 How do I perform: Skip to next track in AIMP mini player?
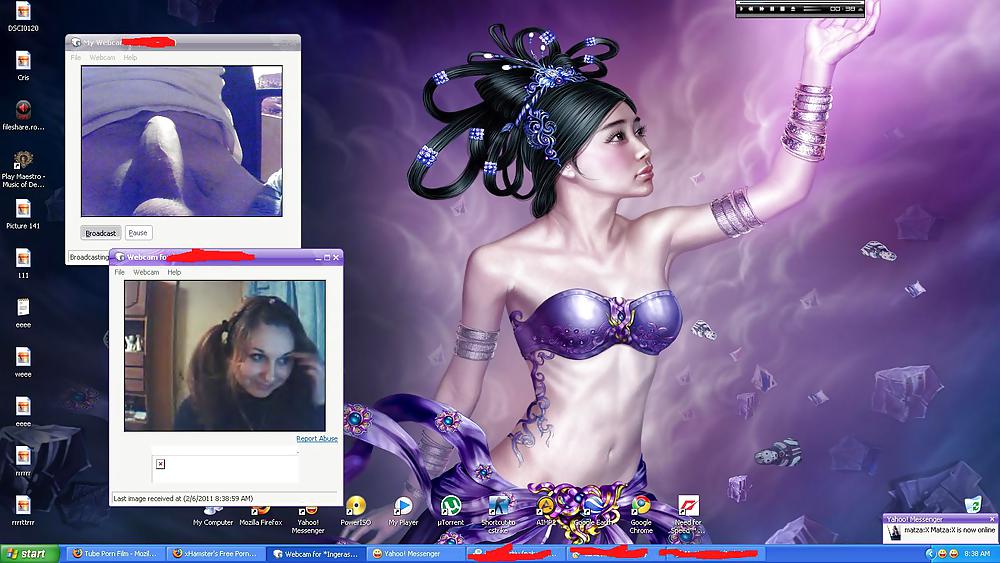click(761, 9)
